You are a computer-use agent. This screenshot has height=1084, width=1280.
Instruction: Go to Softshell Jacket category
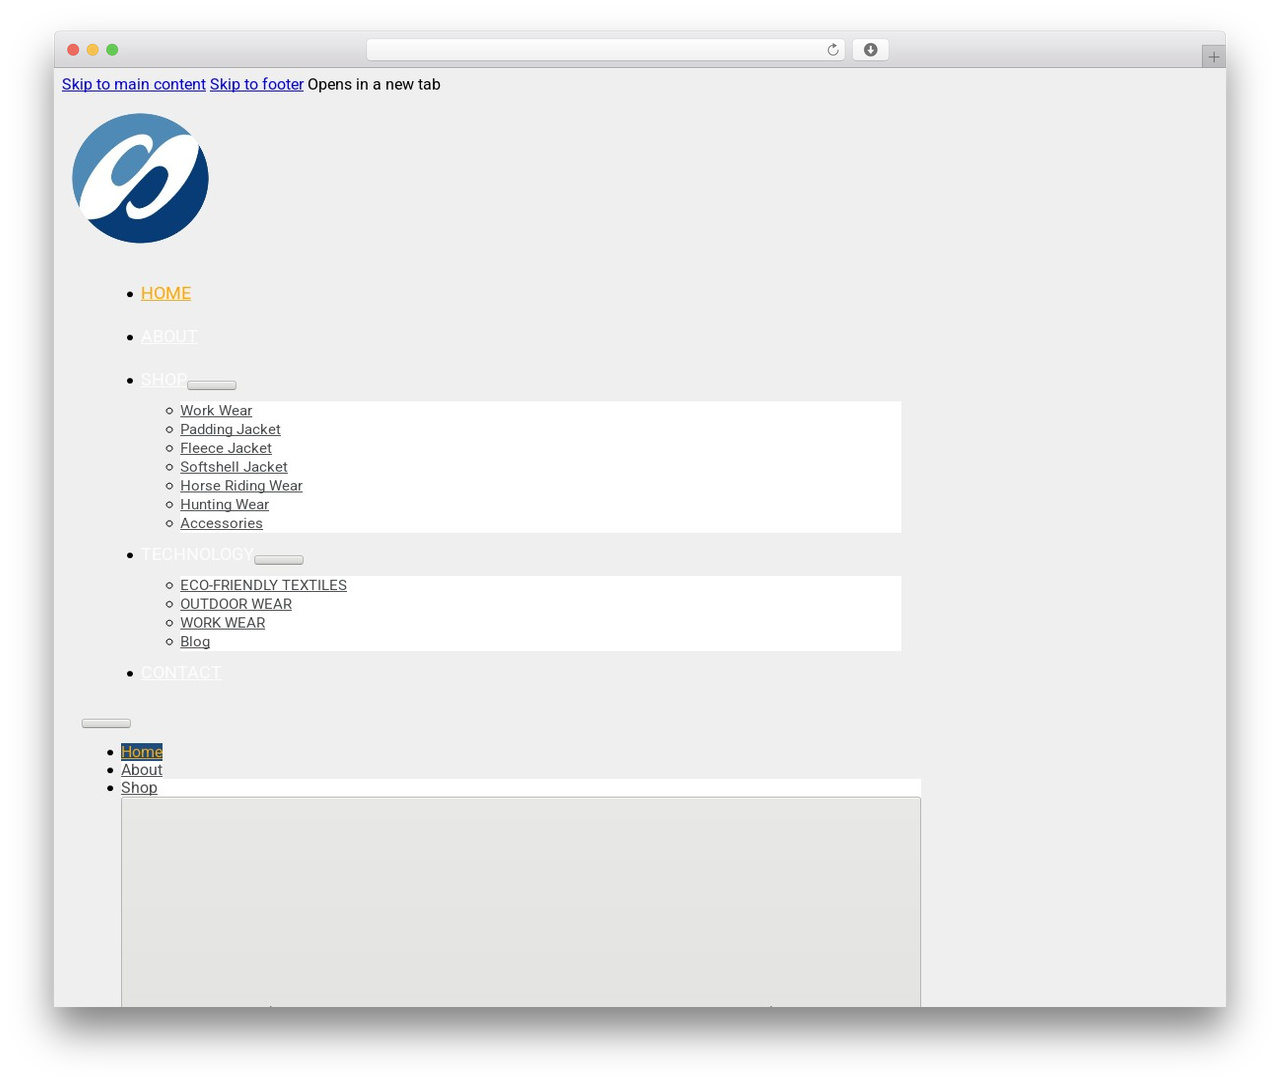(234, 467)
